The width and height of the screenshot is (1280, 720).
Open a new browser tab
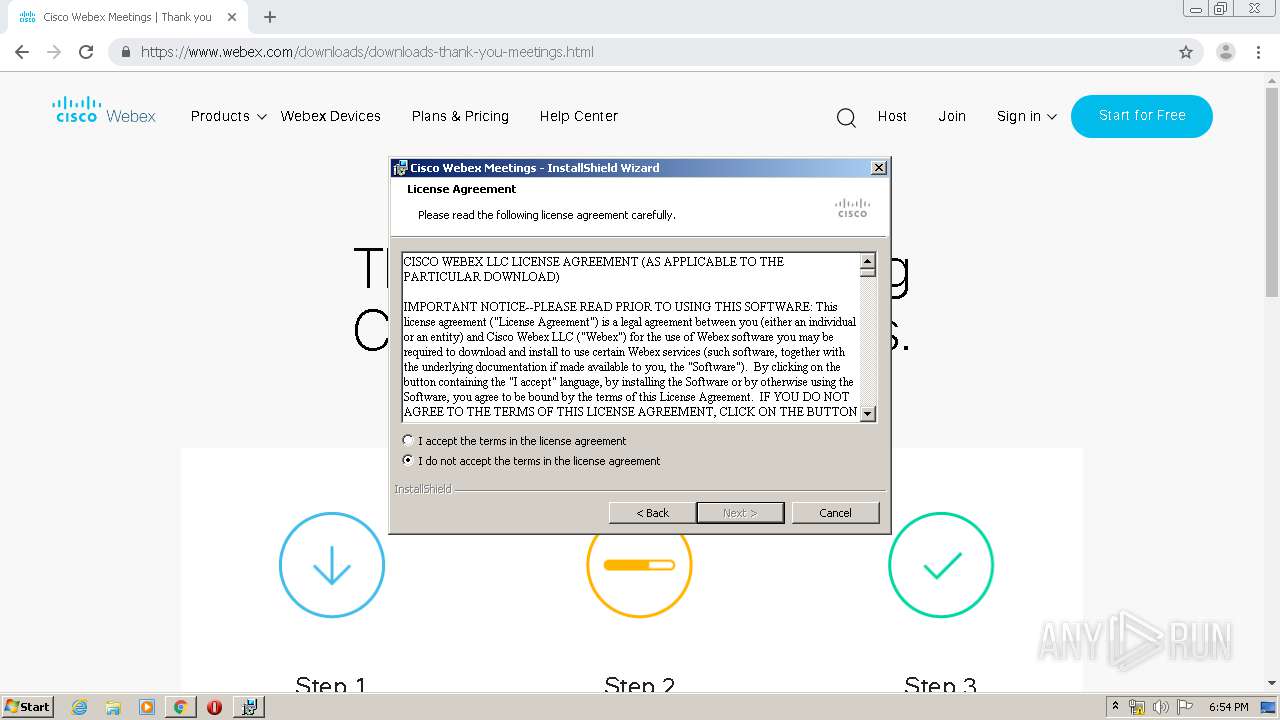[270, 17]
